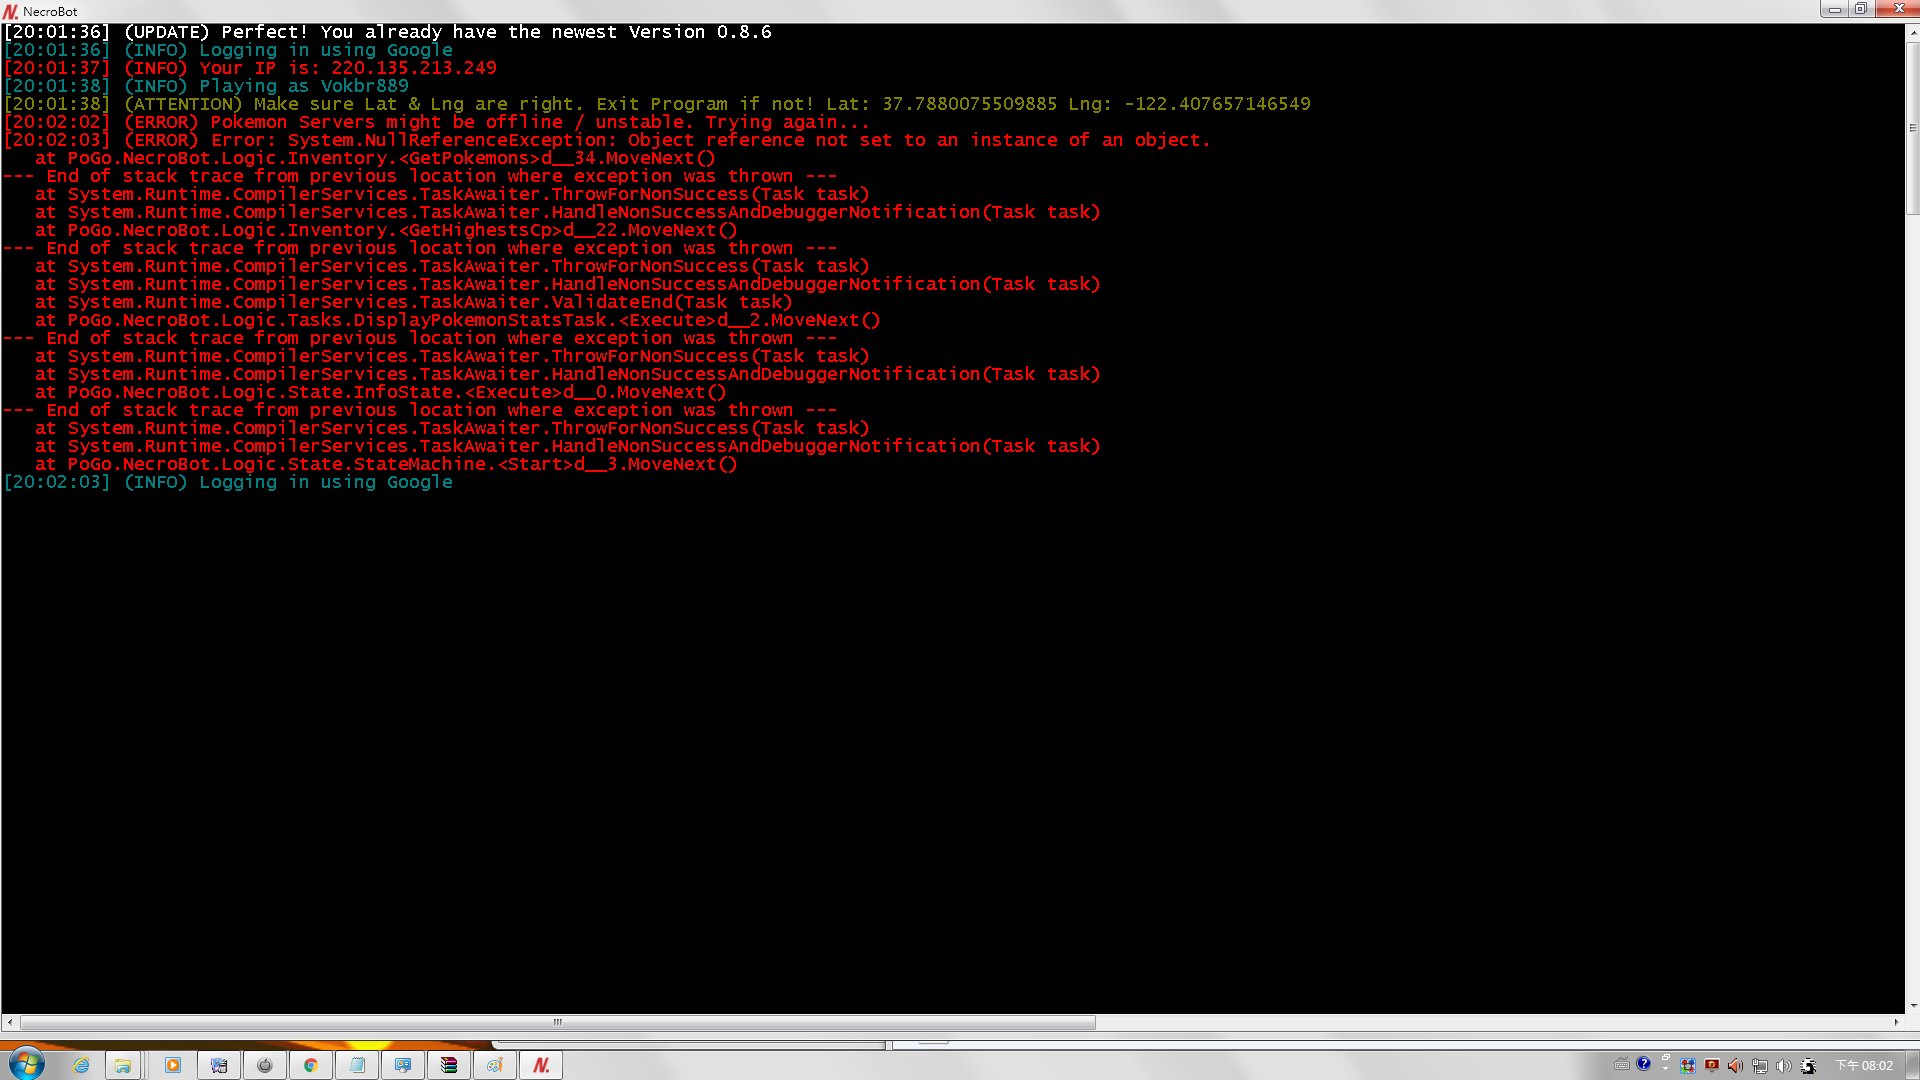The width and height of the screenshot is (1920, 1080).
Task: Click the StateMachine Start stack line
Action: pos(386,464)
